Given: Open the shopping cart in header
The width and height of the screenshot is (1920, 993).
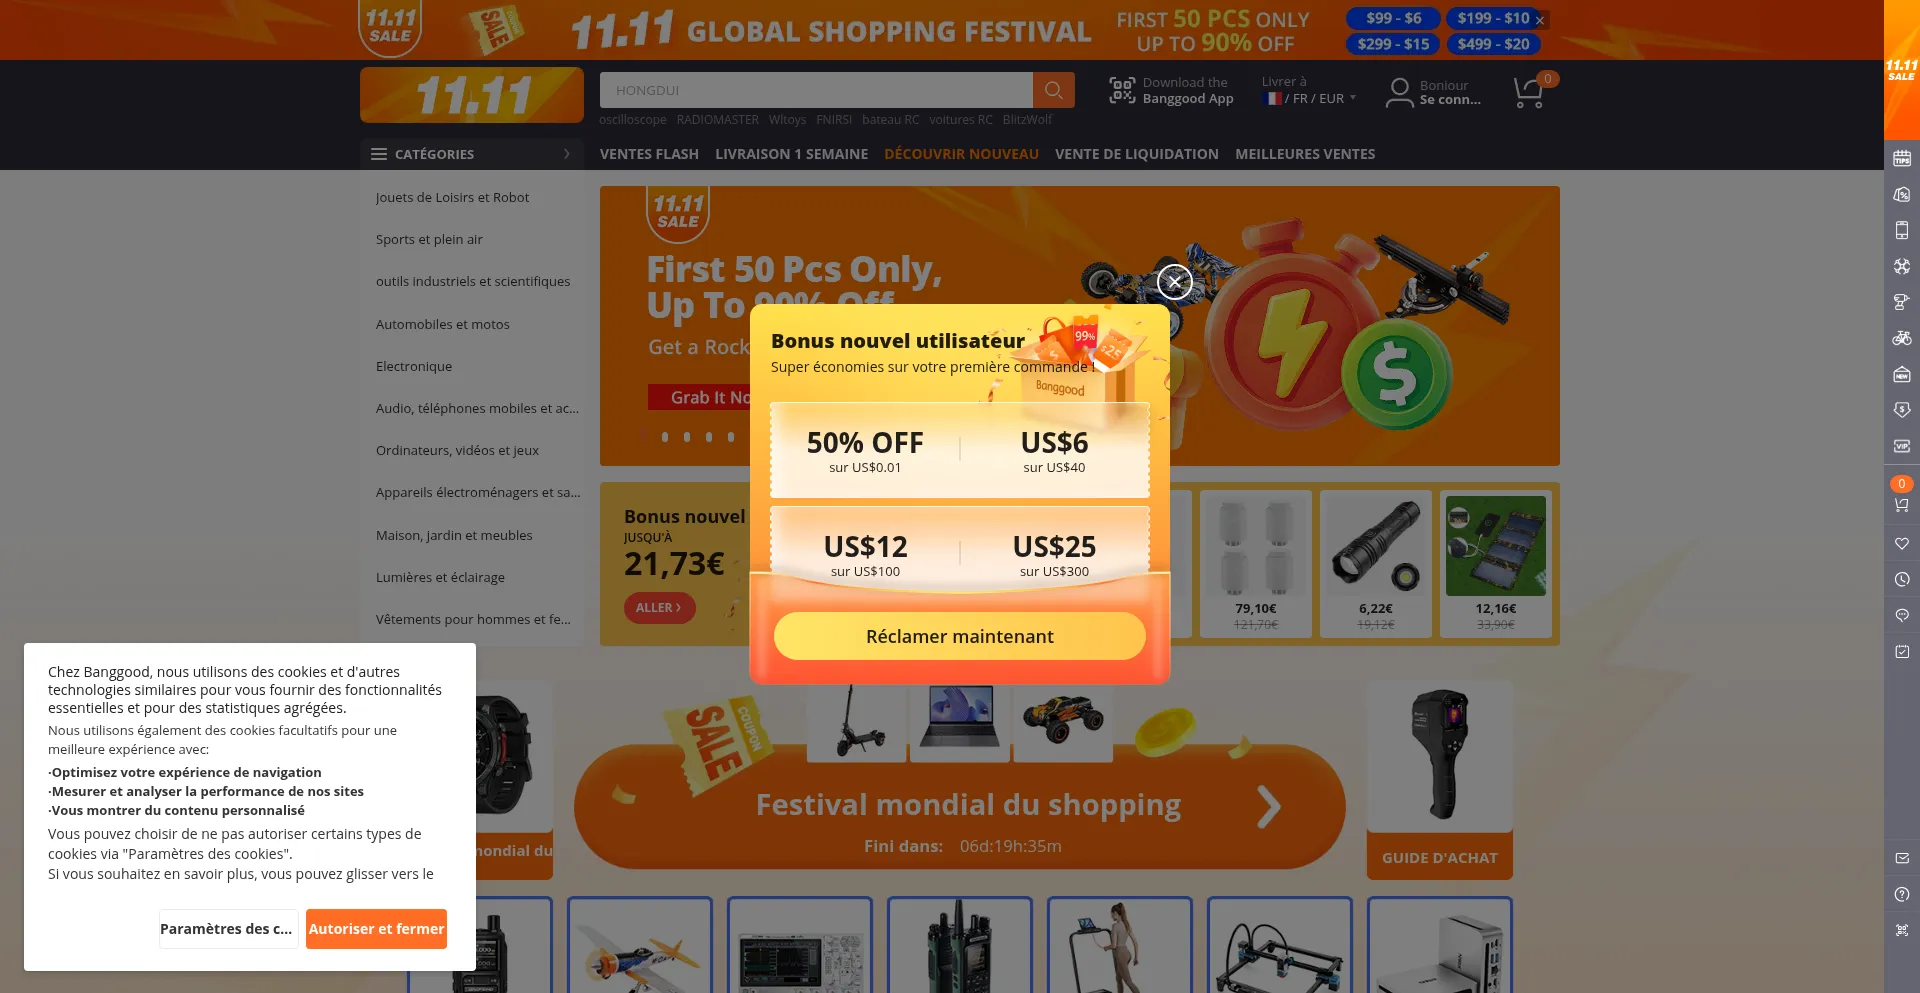Looking at the screenshot, I should (1529, 93).
